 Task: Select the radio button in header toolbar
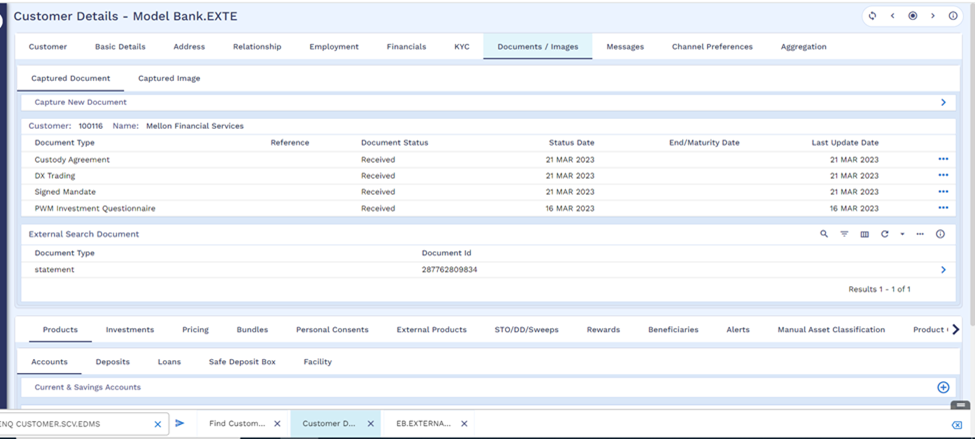click(913, 16)
